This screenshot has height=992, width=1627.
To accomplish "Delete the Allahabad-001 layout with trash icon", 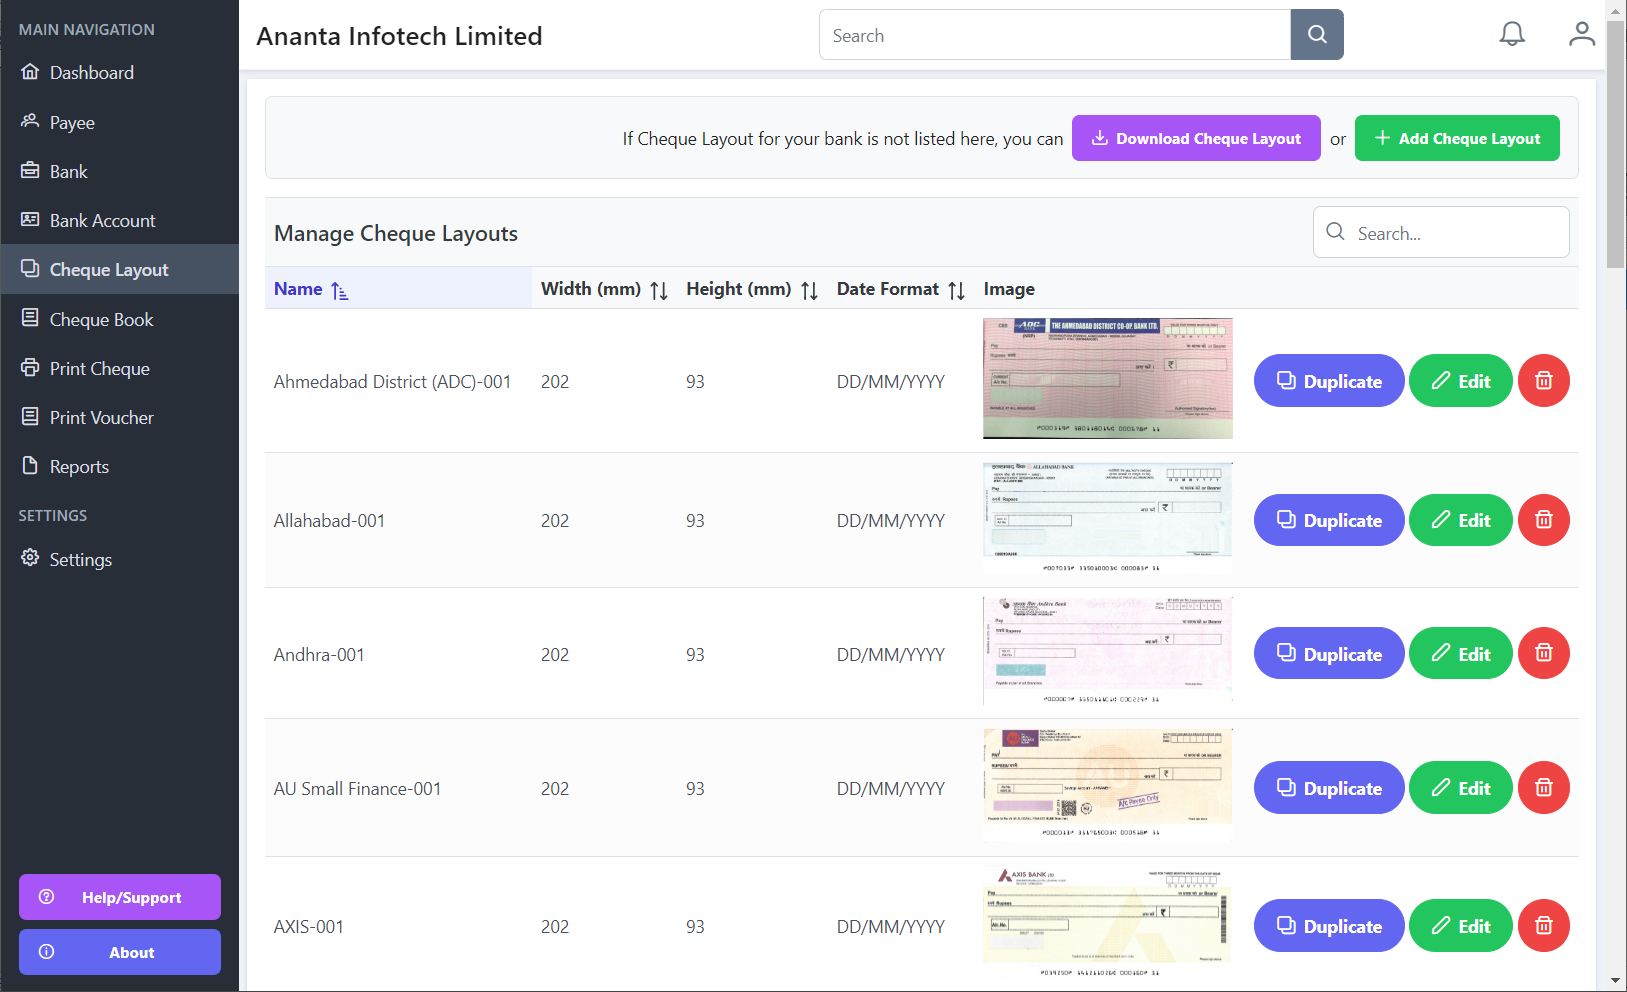I will pos(1544,520).
